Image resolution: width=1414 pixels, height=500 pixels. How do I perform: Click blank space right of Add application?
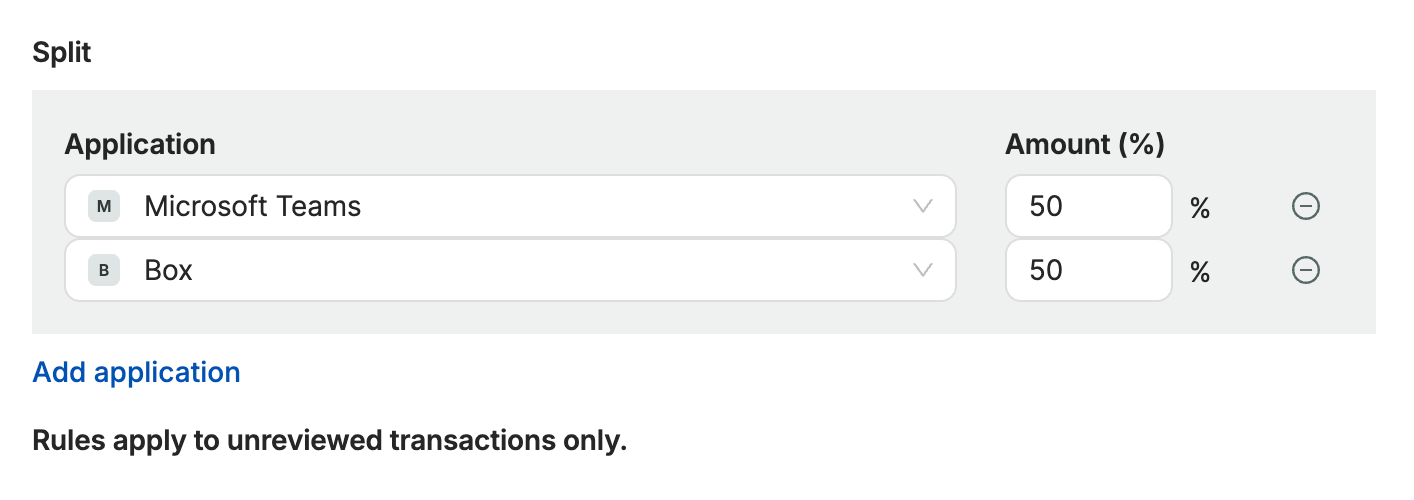(x=700, y=372)
